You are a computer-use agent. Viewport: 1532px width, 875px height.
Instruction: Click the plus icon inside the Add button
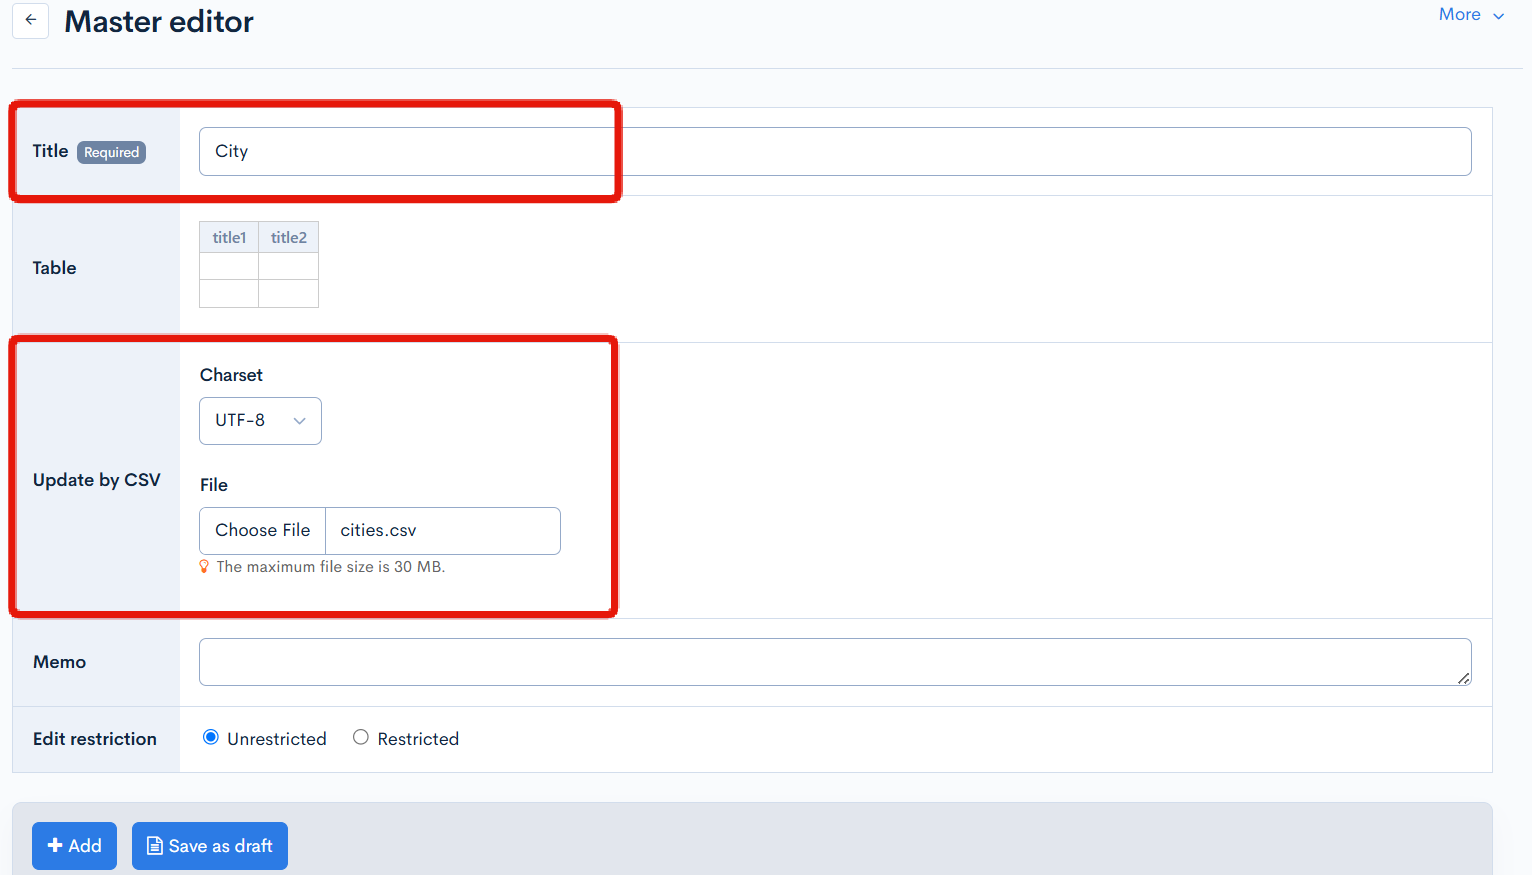click(x=55, y=845)
